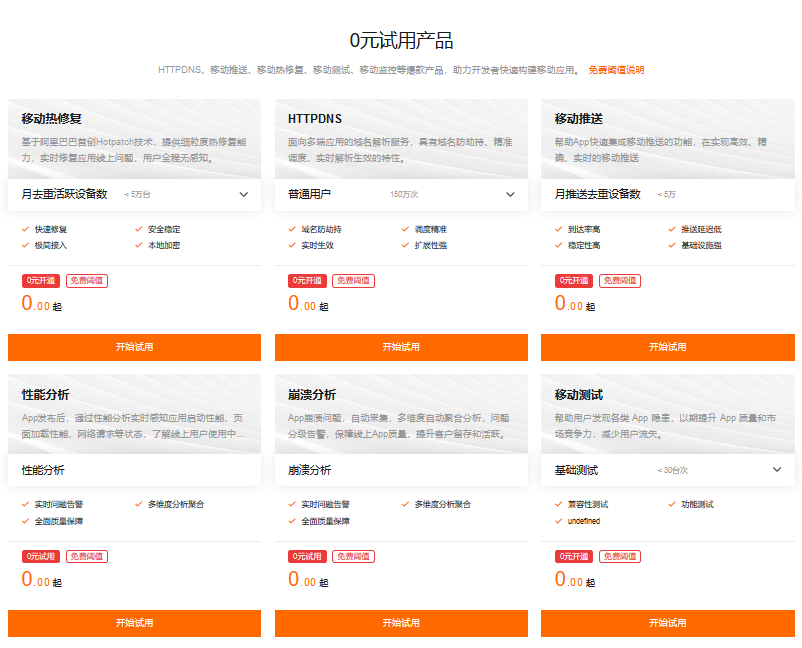The width and height of the screenshot is (802, 648).
Task: Expand the 月去重活跃设备数 dropdown chevron
Action: 244,194
